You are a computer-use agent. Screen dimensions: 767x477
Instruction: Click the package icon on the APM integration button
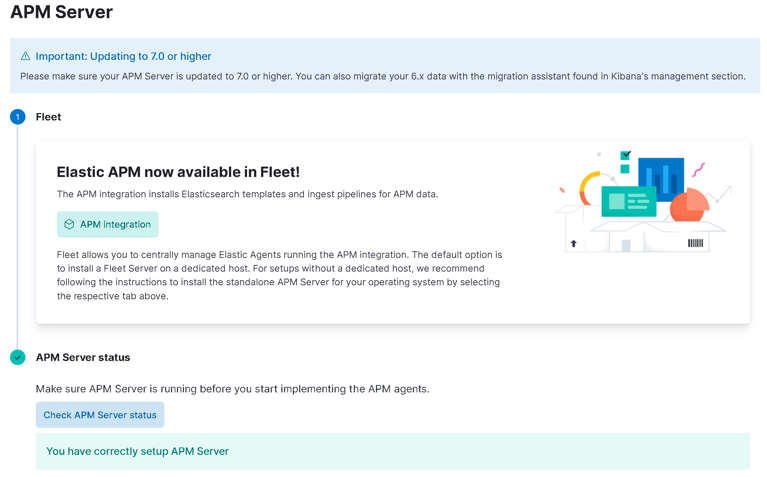[x=69, y=224]
